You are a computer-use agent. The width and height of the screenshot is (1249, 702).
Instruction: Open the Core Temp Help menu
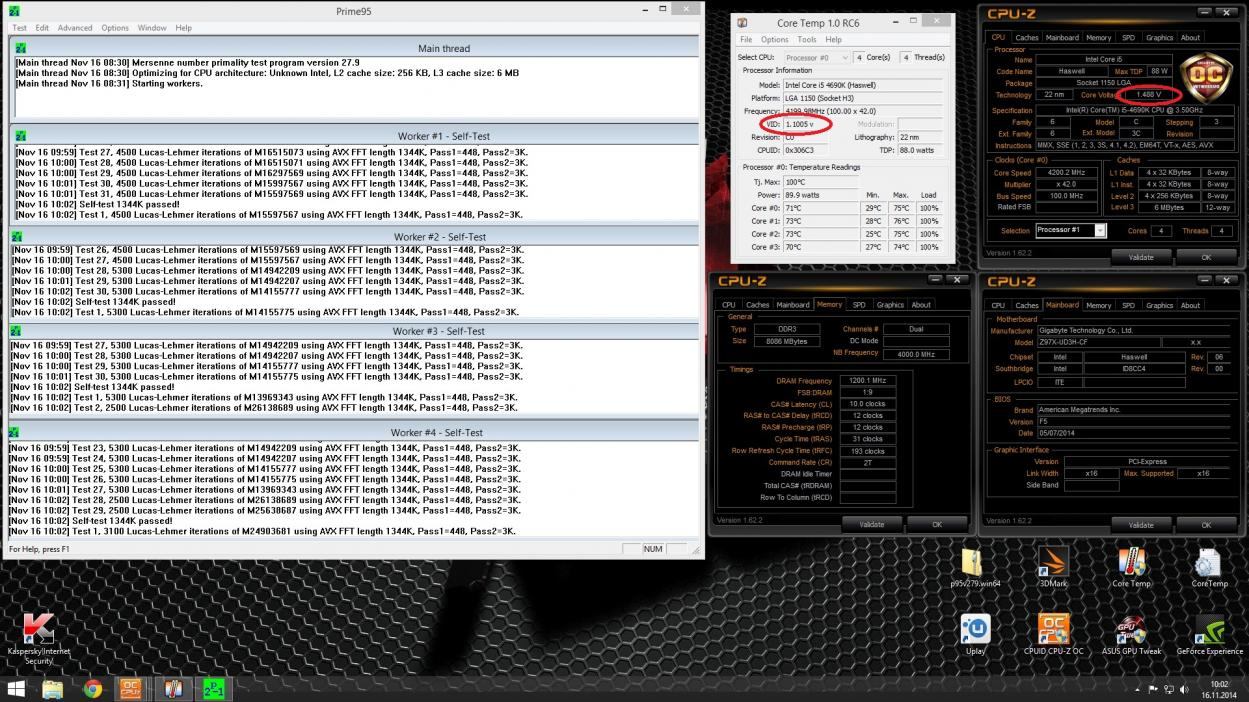click(833, 40)
